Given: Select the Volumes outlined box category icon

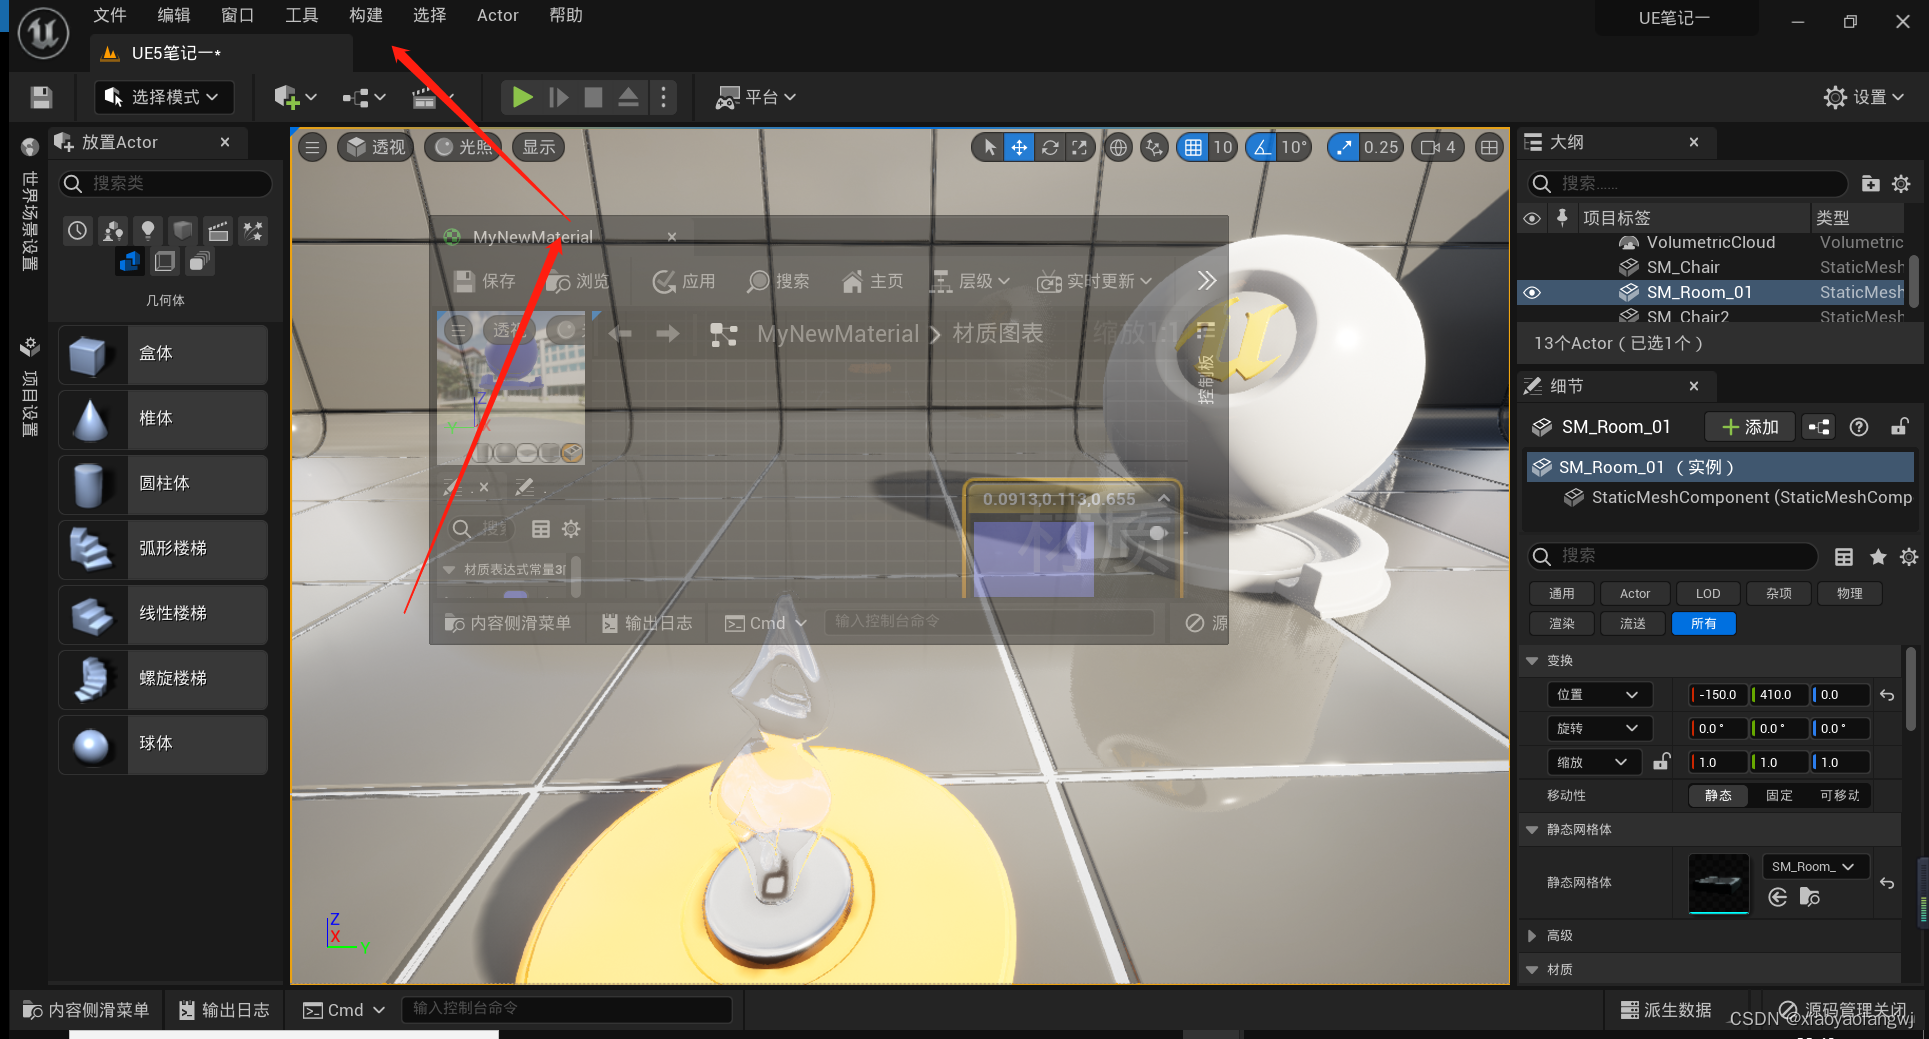Looking at the screenshot, I should coord(165,262).
